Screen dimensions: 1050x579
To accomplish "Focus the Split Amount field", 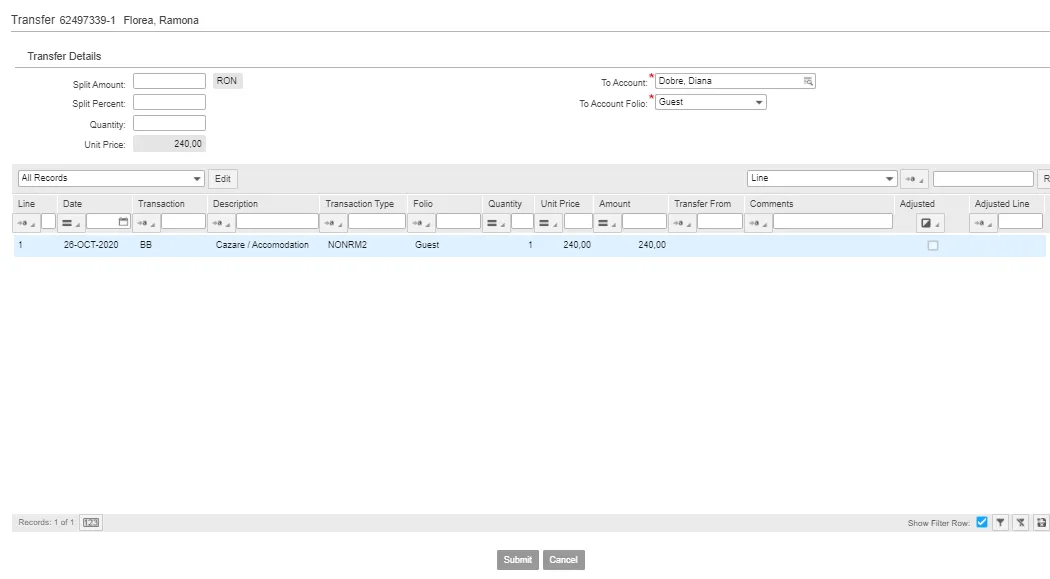I will 169,81.
